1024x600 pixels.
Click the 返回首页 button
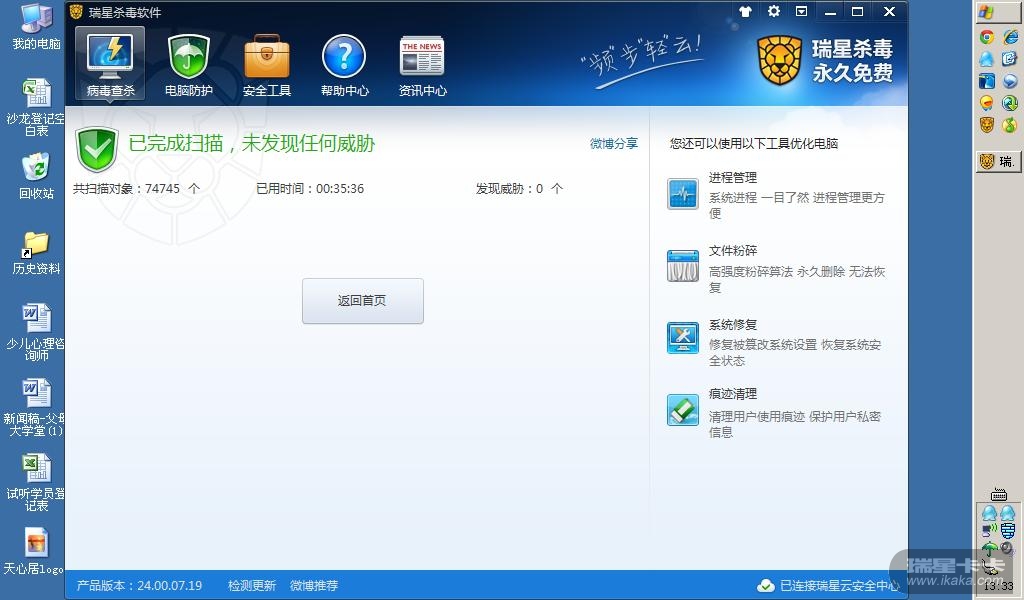362,300
